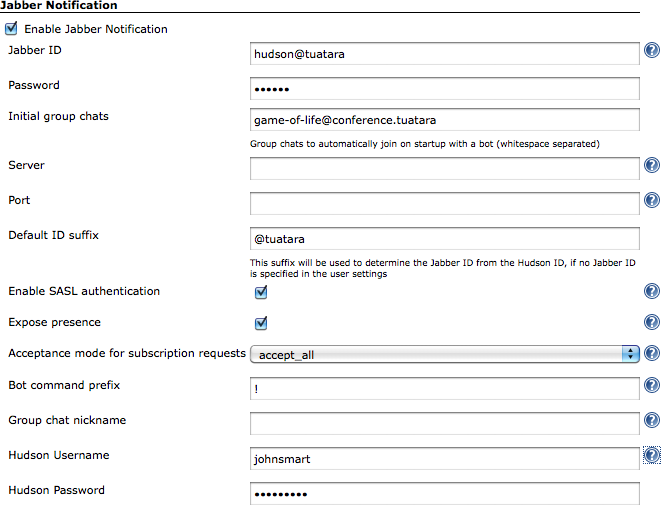The width and height of the screenshot is (661, 505).
Task: Click the Jabber ID input field
Action: (445, 54)
